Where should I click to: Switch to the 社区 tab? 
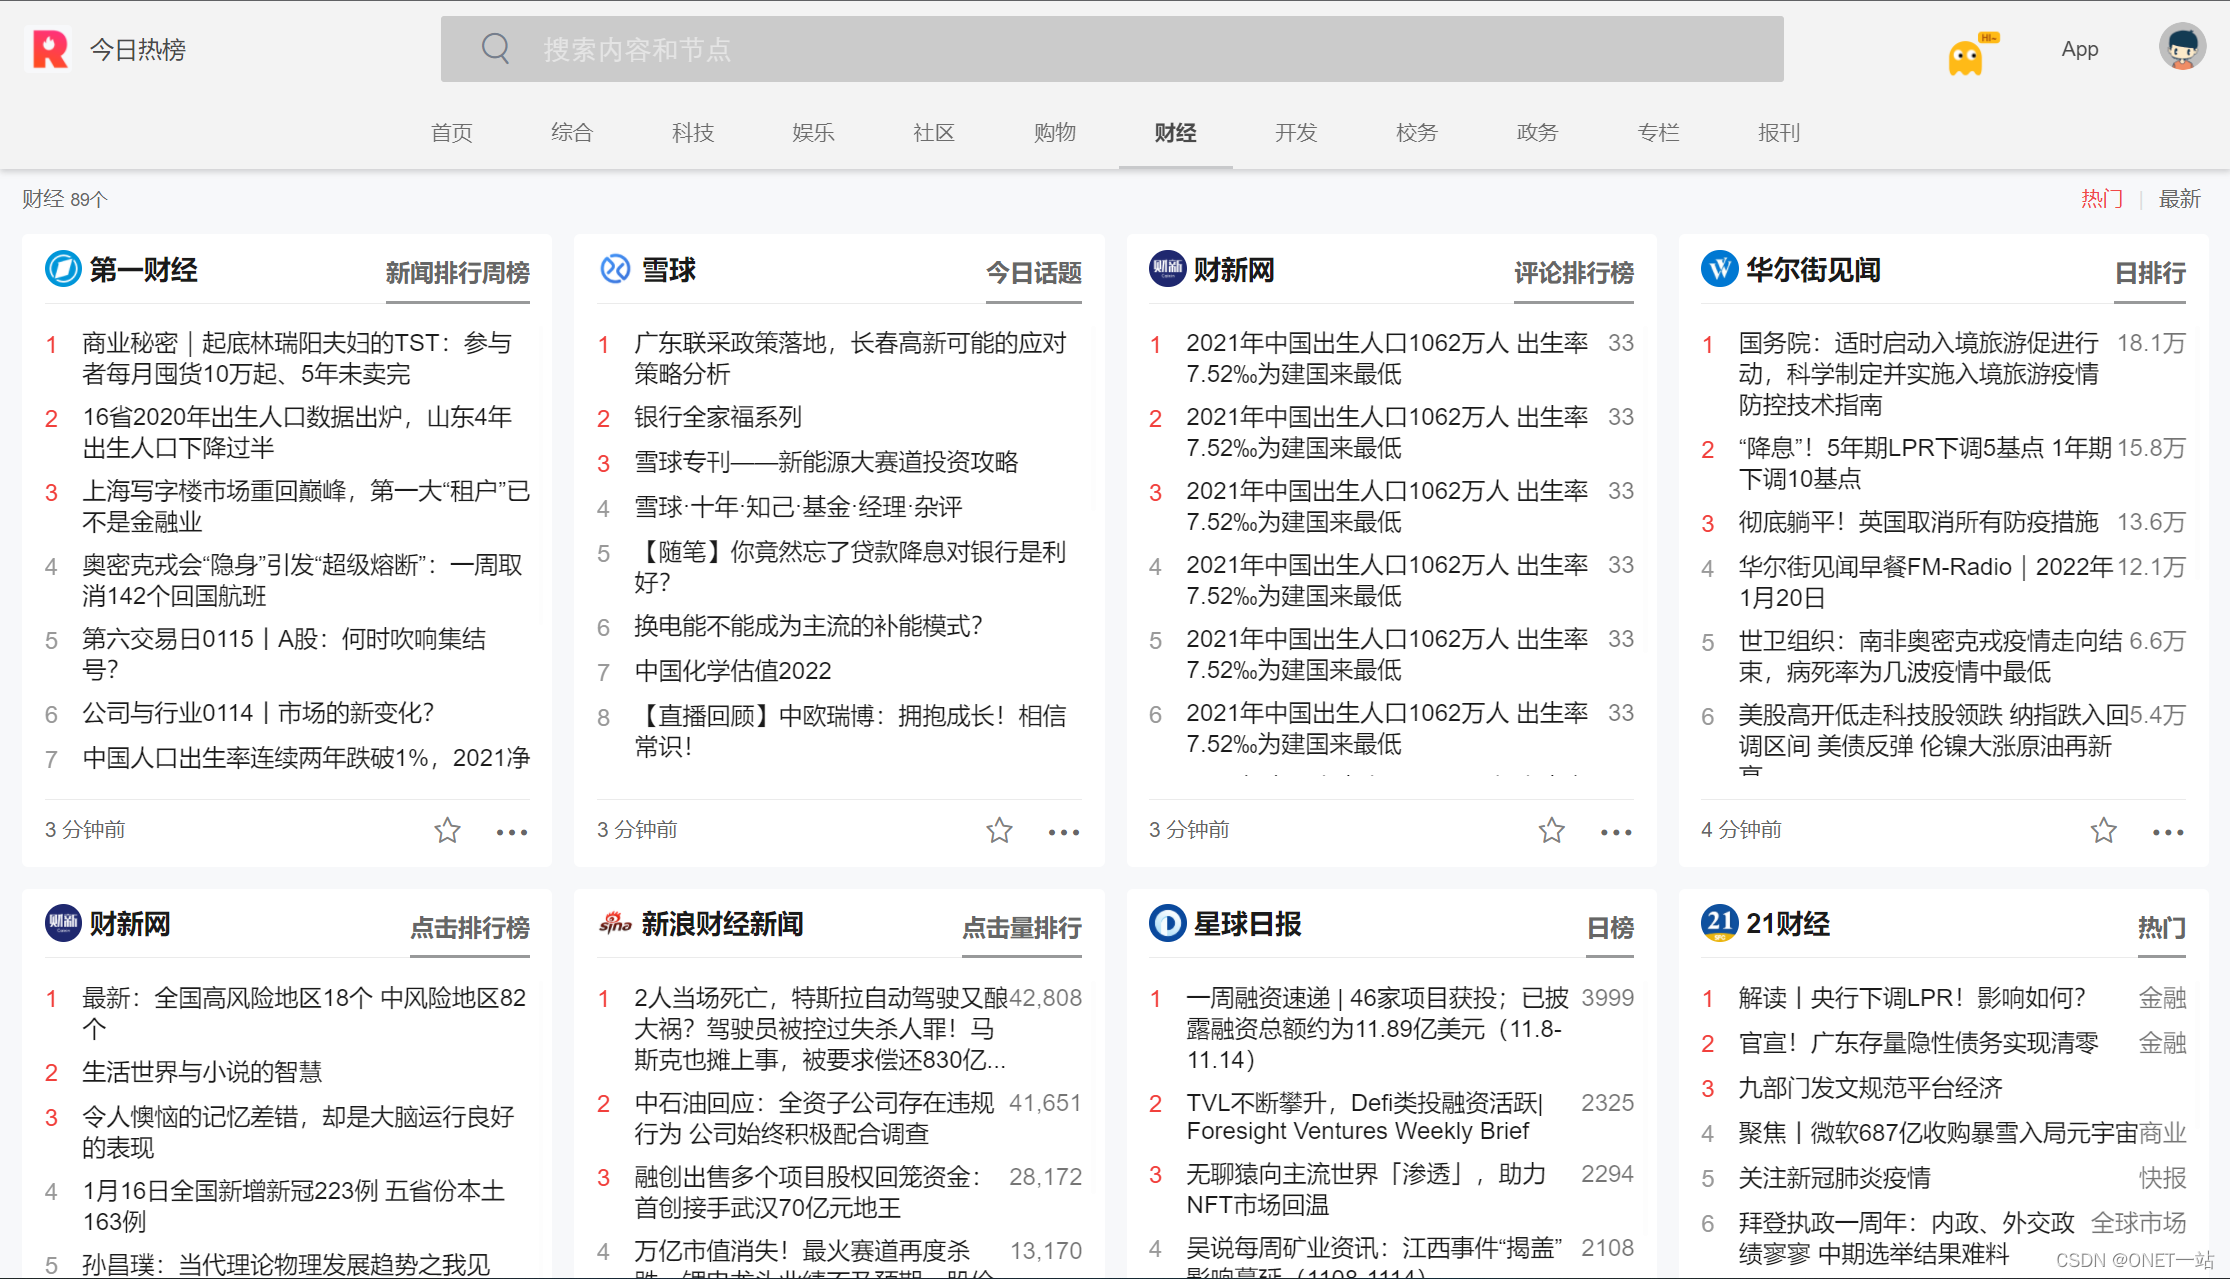pyautogui.click(x=934, y=133)
